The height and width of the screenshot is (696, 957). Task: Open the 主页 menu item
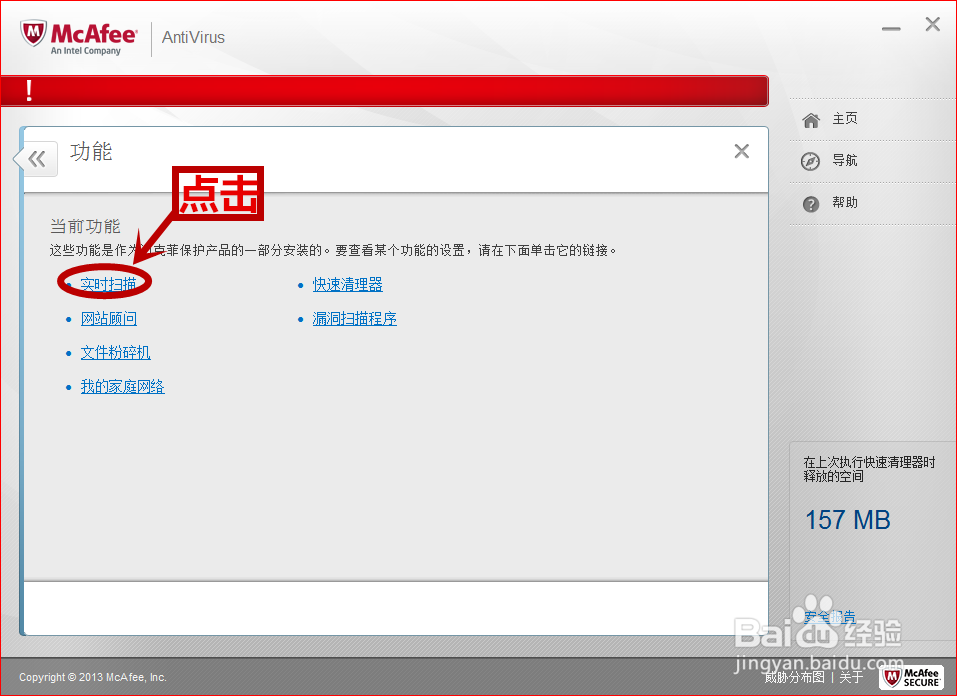point(845,118)
